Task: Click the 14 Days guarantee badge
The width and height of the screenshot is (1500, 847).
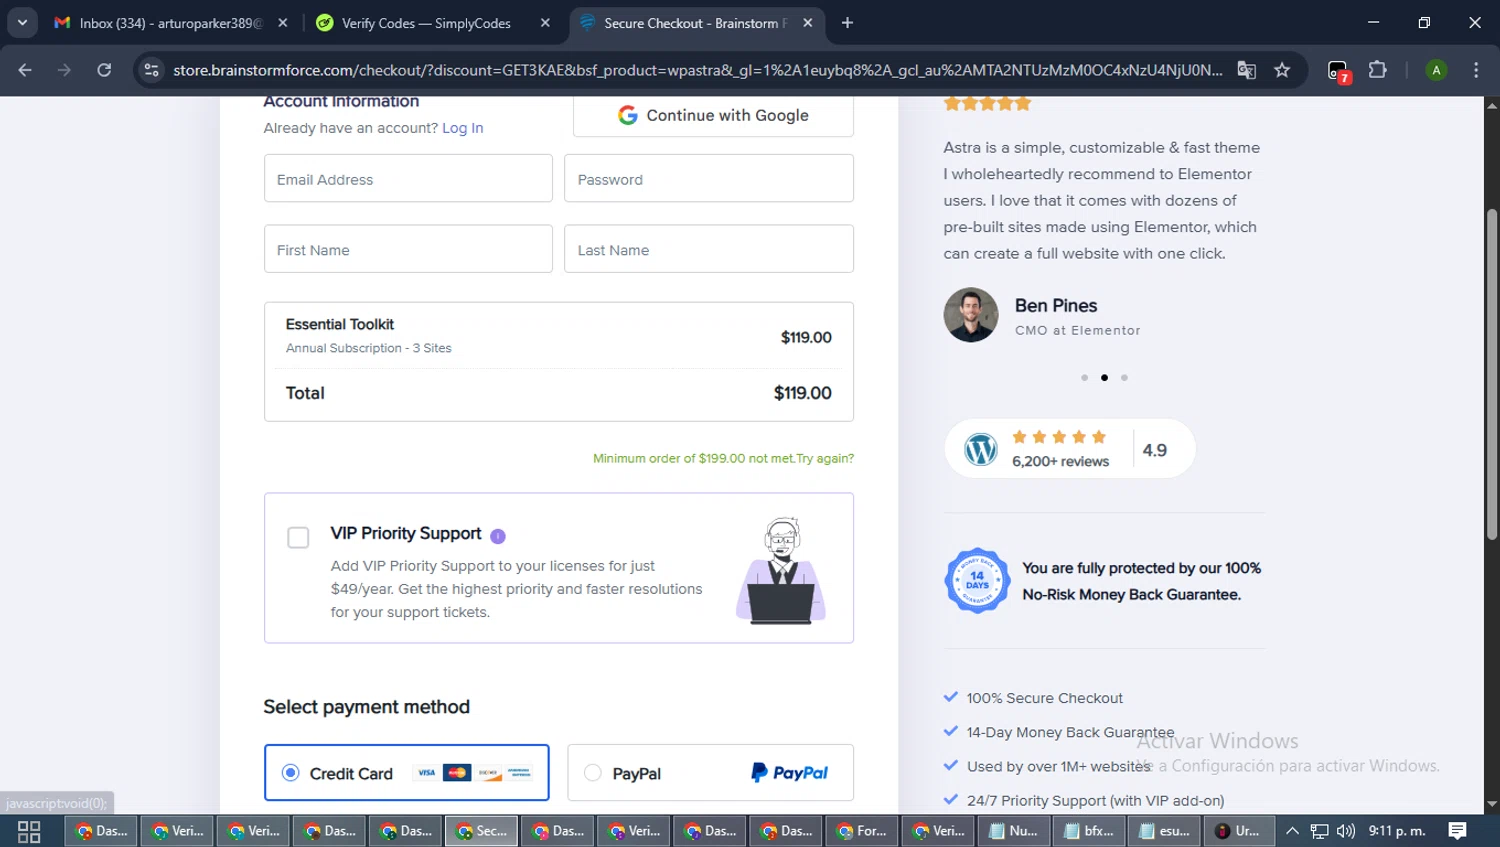Action: 977,580
